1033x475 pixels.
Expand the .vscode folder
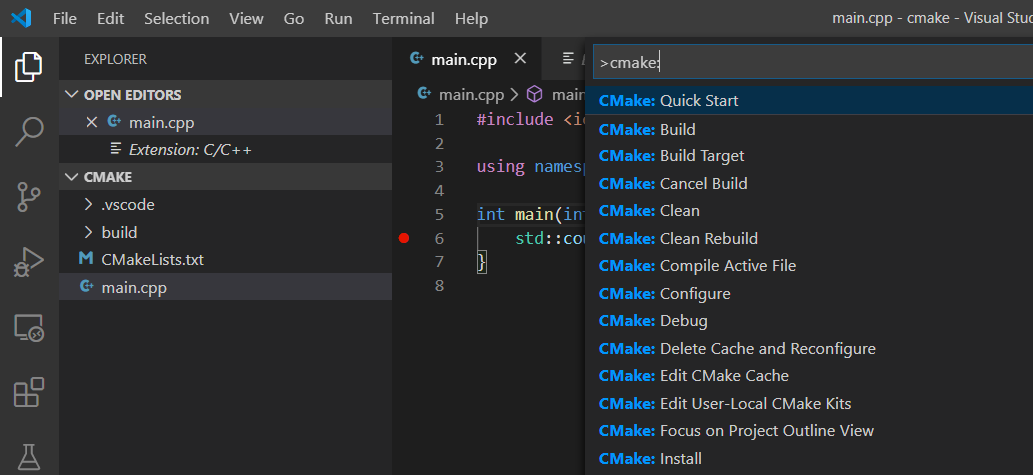[88, 205]
